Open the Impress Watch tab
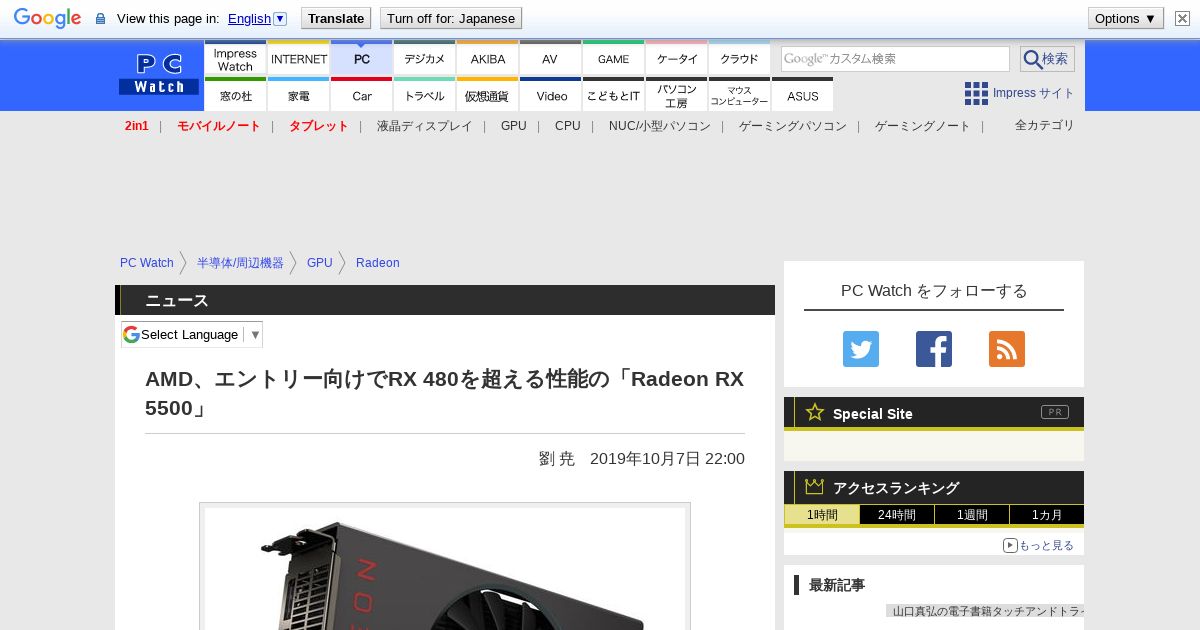 tap(235, 59)
